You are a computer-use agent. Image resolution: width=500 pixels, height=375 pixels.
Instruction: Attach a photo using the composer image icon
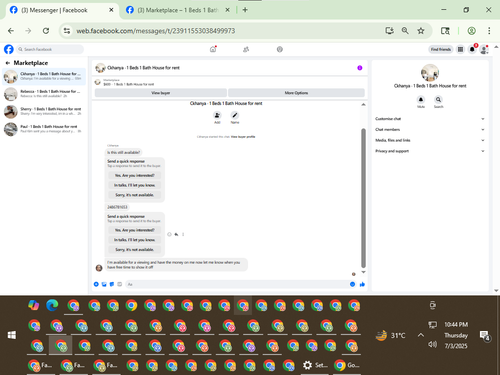coord(104,284)
